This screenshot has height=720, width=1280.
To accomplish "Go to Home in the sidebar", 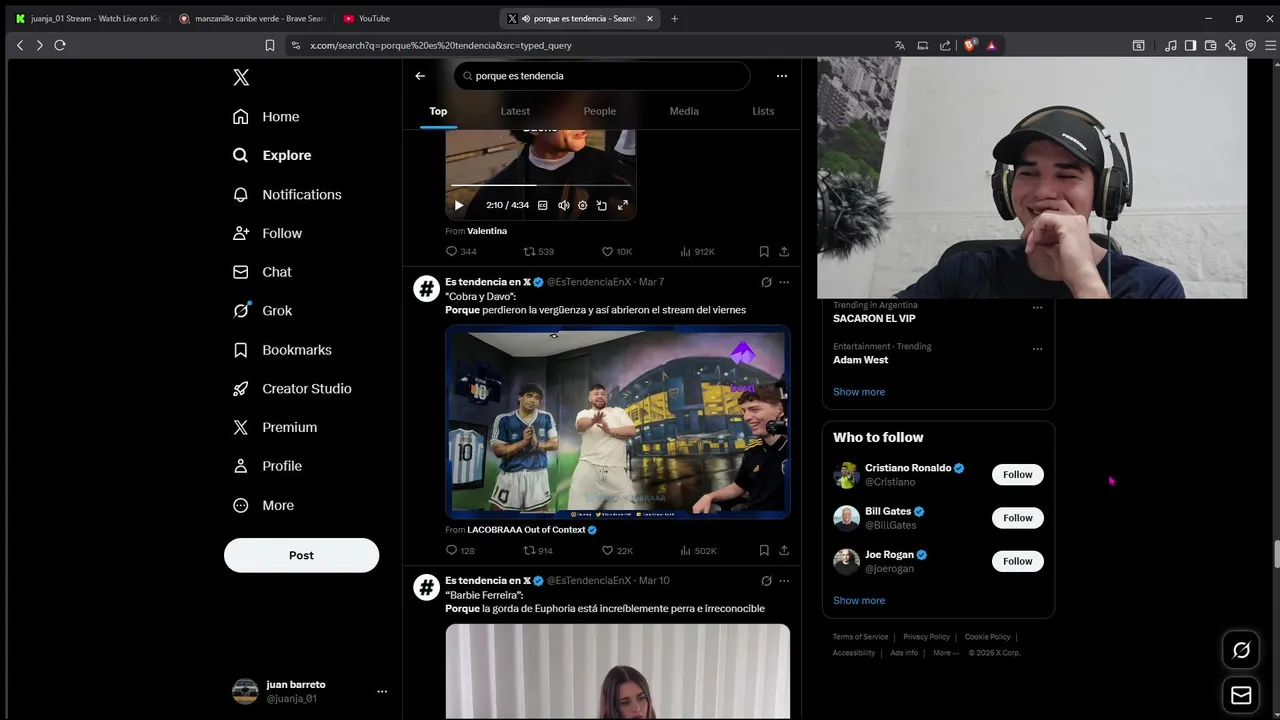I will coord(266,117).
